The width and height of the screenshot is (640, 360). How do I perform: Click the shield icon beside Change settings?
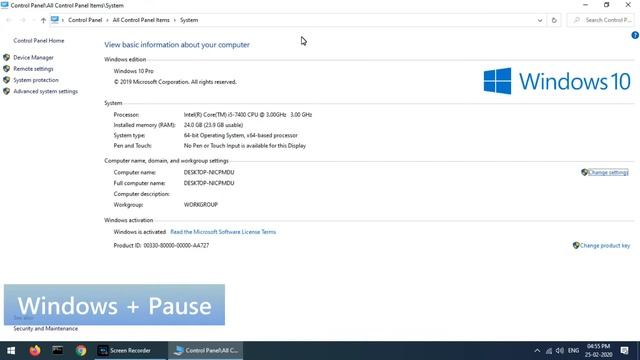click(584, 172)
